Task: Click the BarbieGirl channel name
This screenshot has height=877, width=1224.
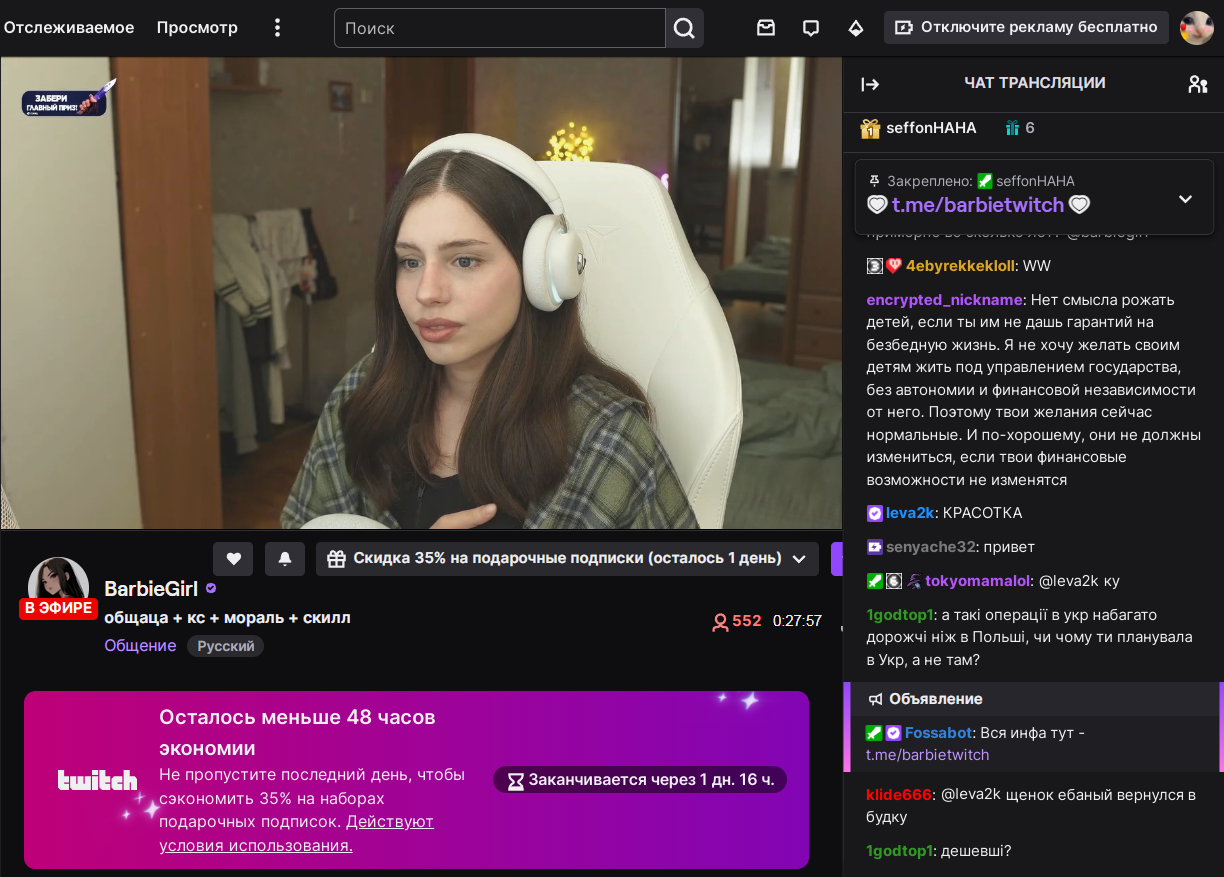Action: click(151, 589)
